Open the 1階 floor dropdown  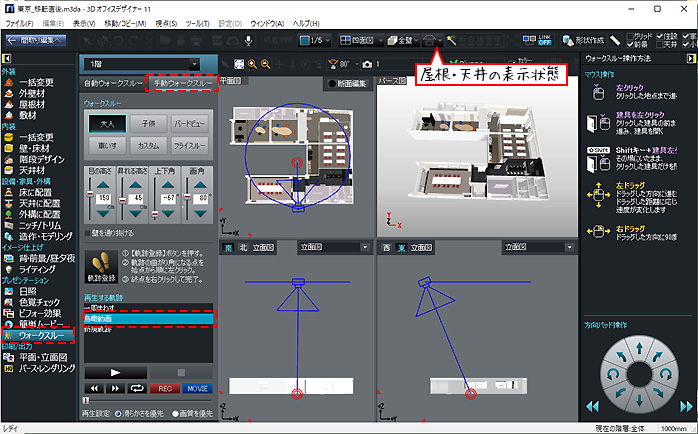pos(147,63)
